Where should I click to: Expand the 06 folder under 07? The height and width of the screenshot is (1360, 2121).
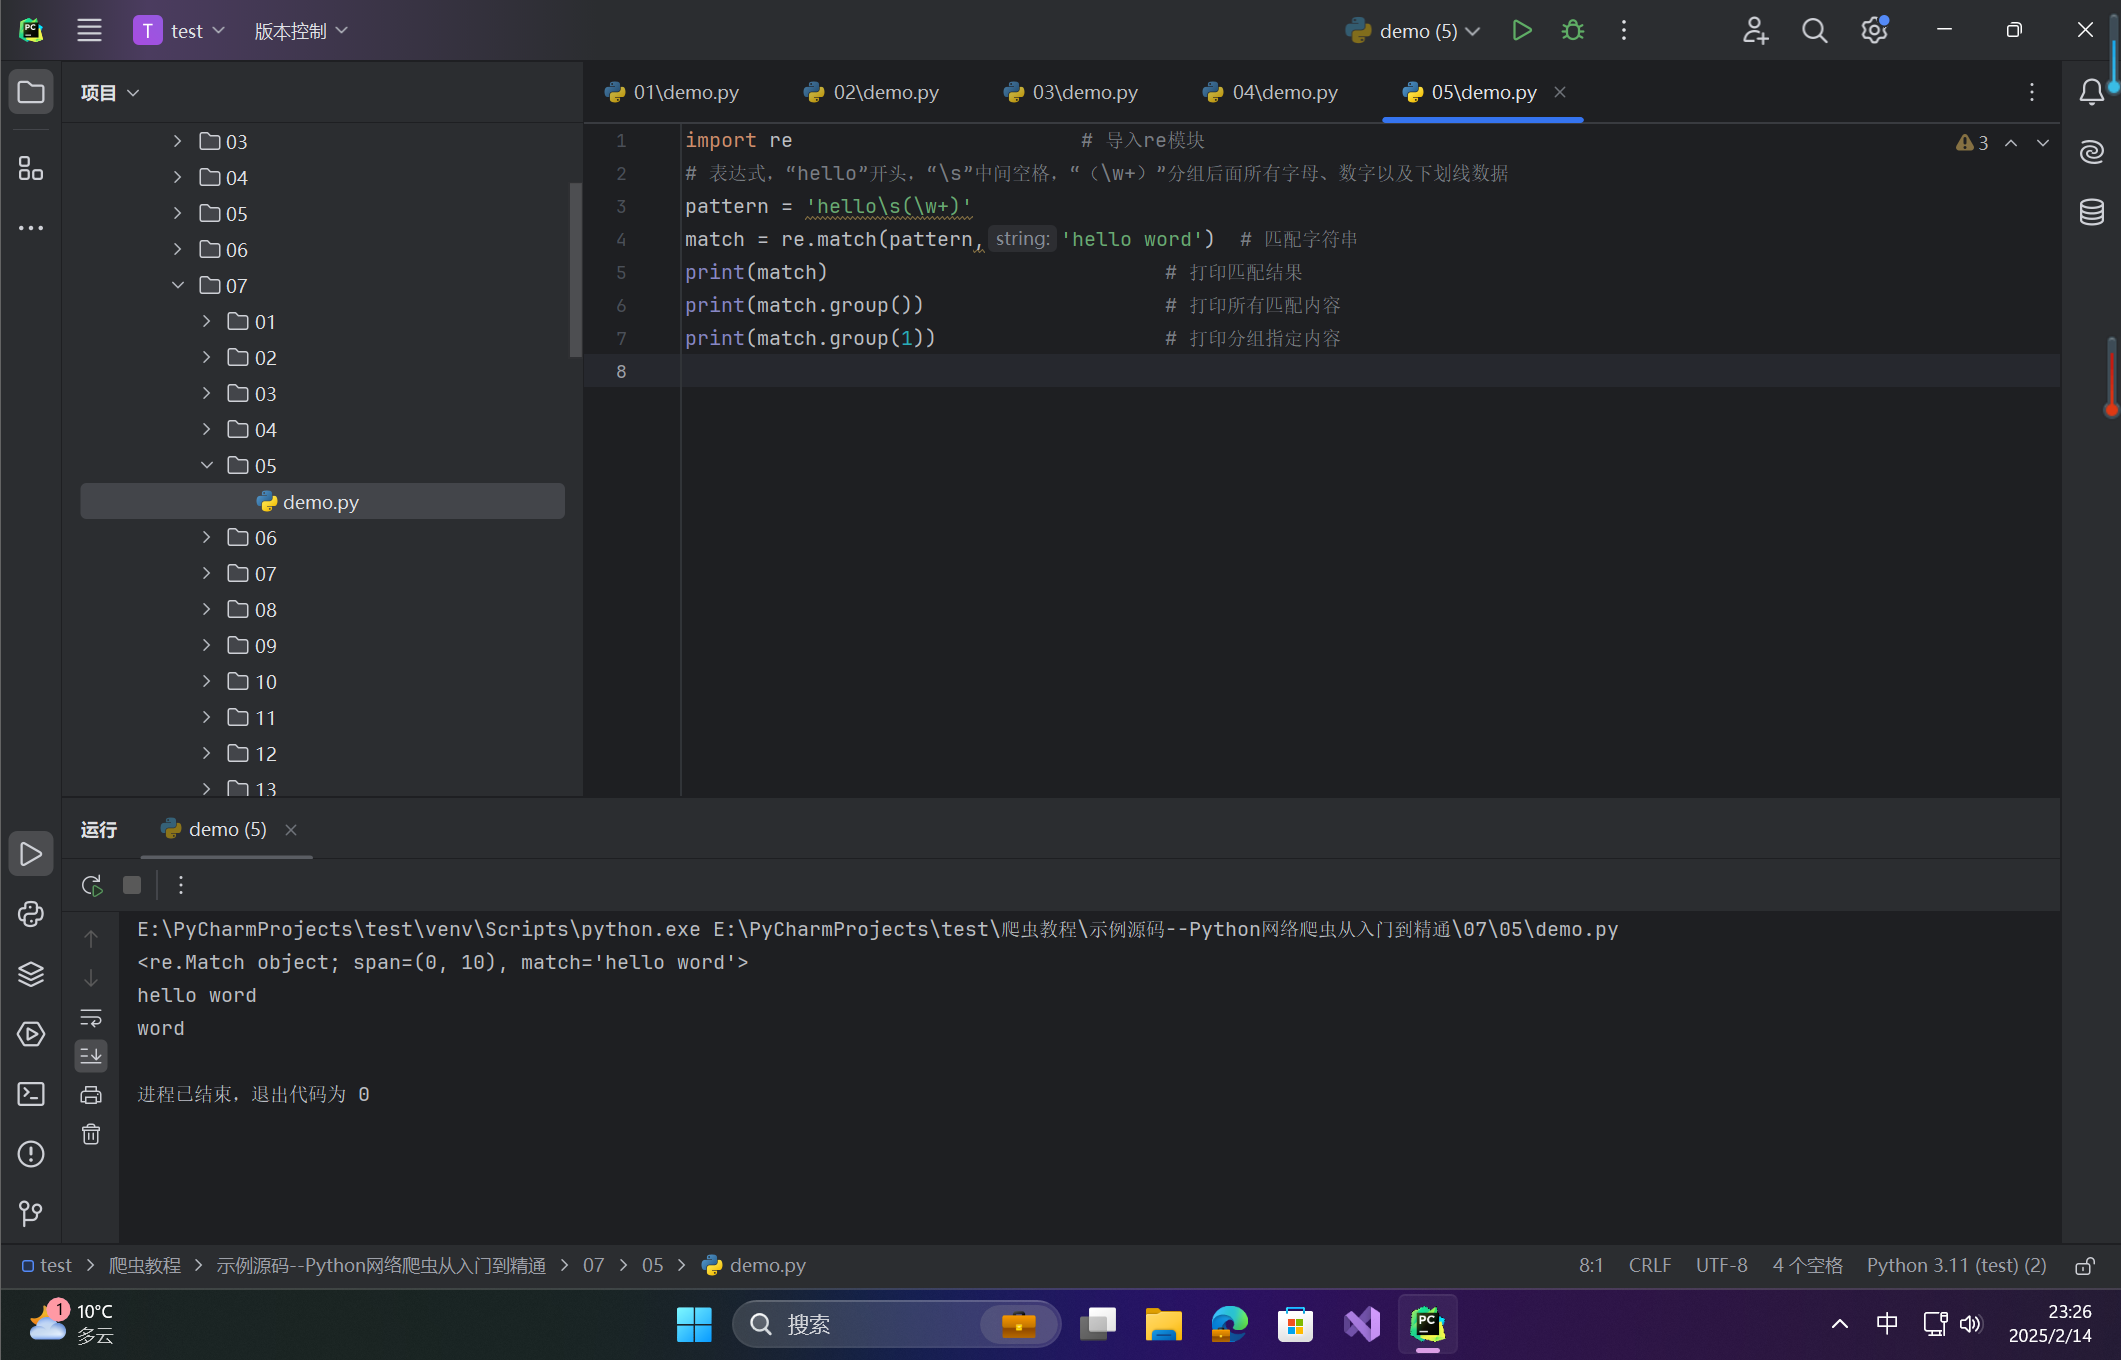207,538
